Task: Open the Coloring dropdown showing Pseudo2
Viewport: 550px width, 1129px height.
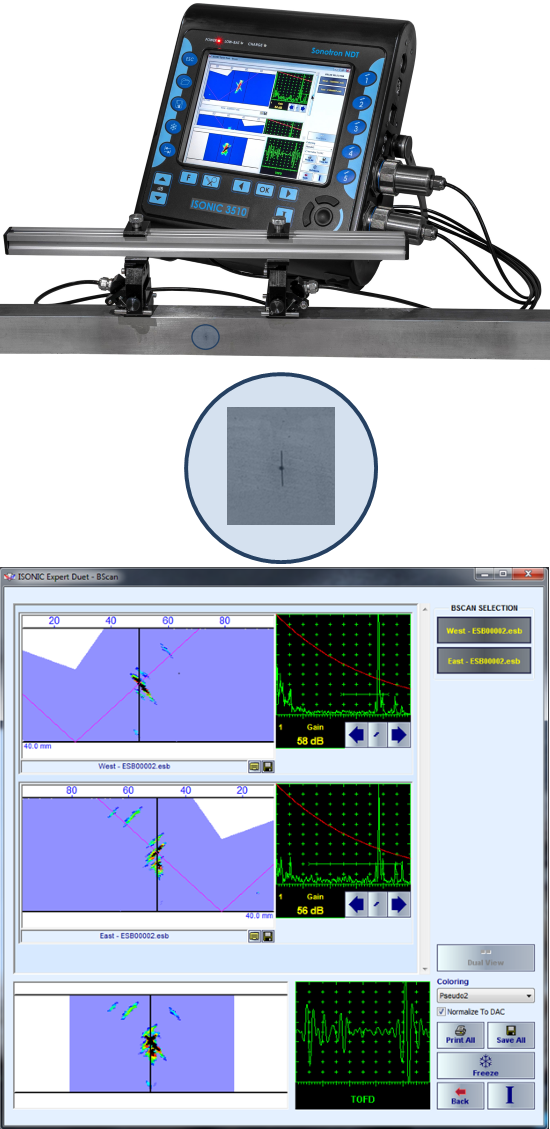Action: coord(486,996)
